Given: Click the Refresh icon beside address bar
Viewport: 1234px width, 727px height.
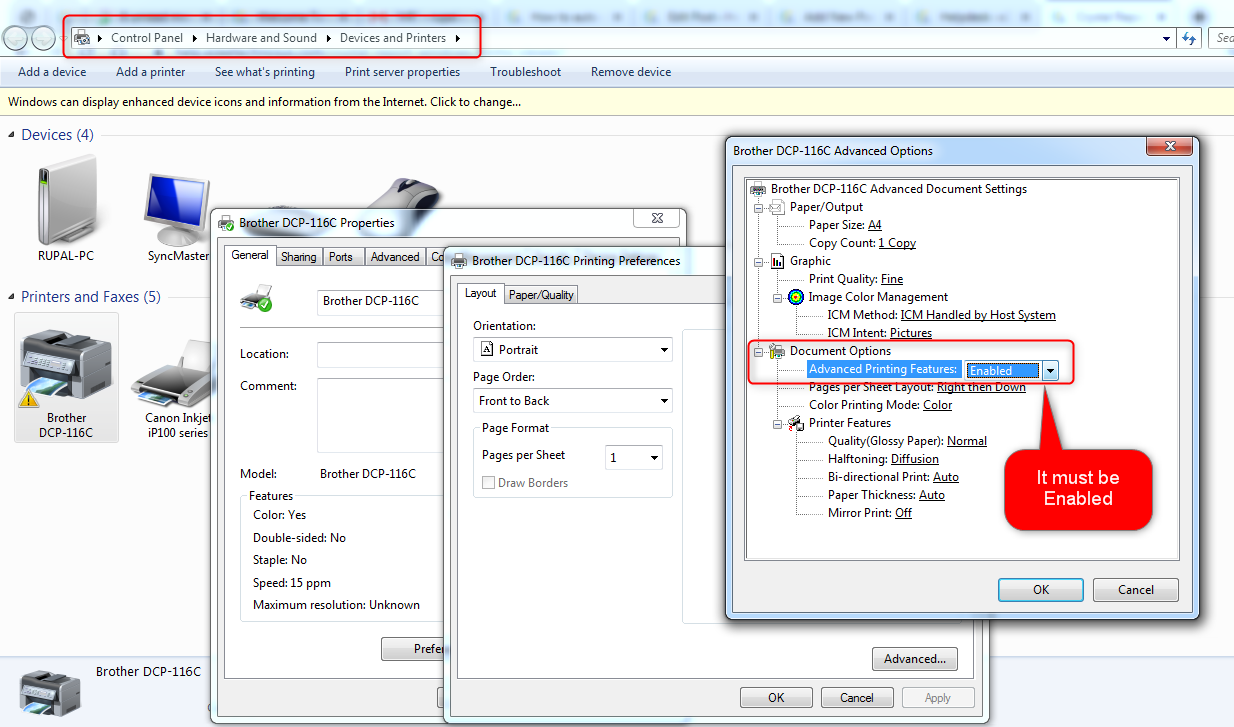Looking at the screenshot, I should [1189, 38].
